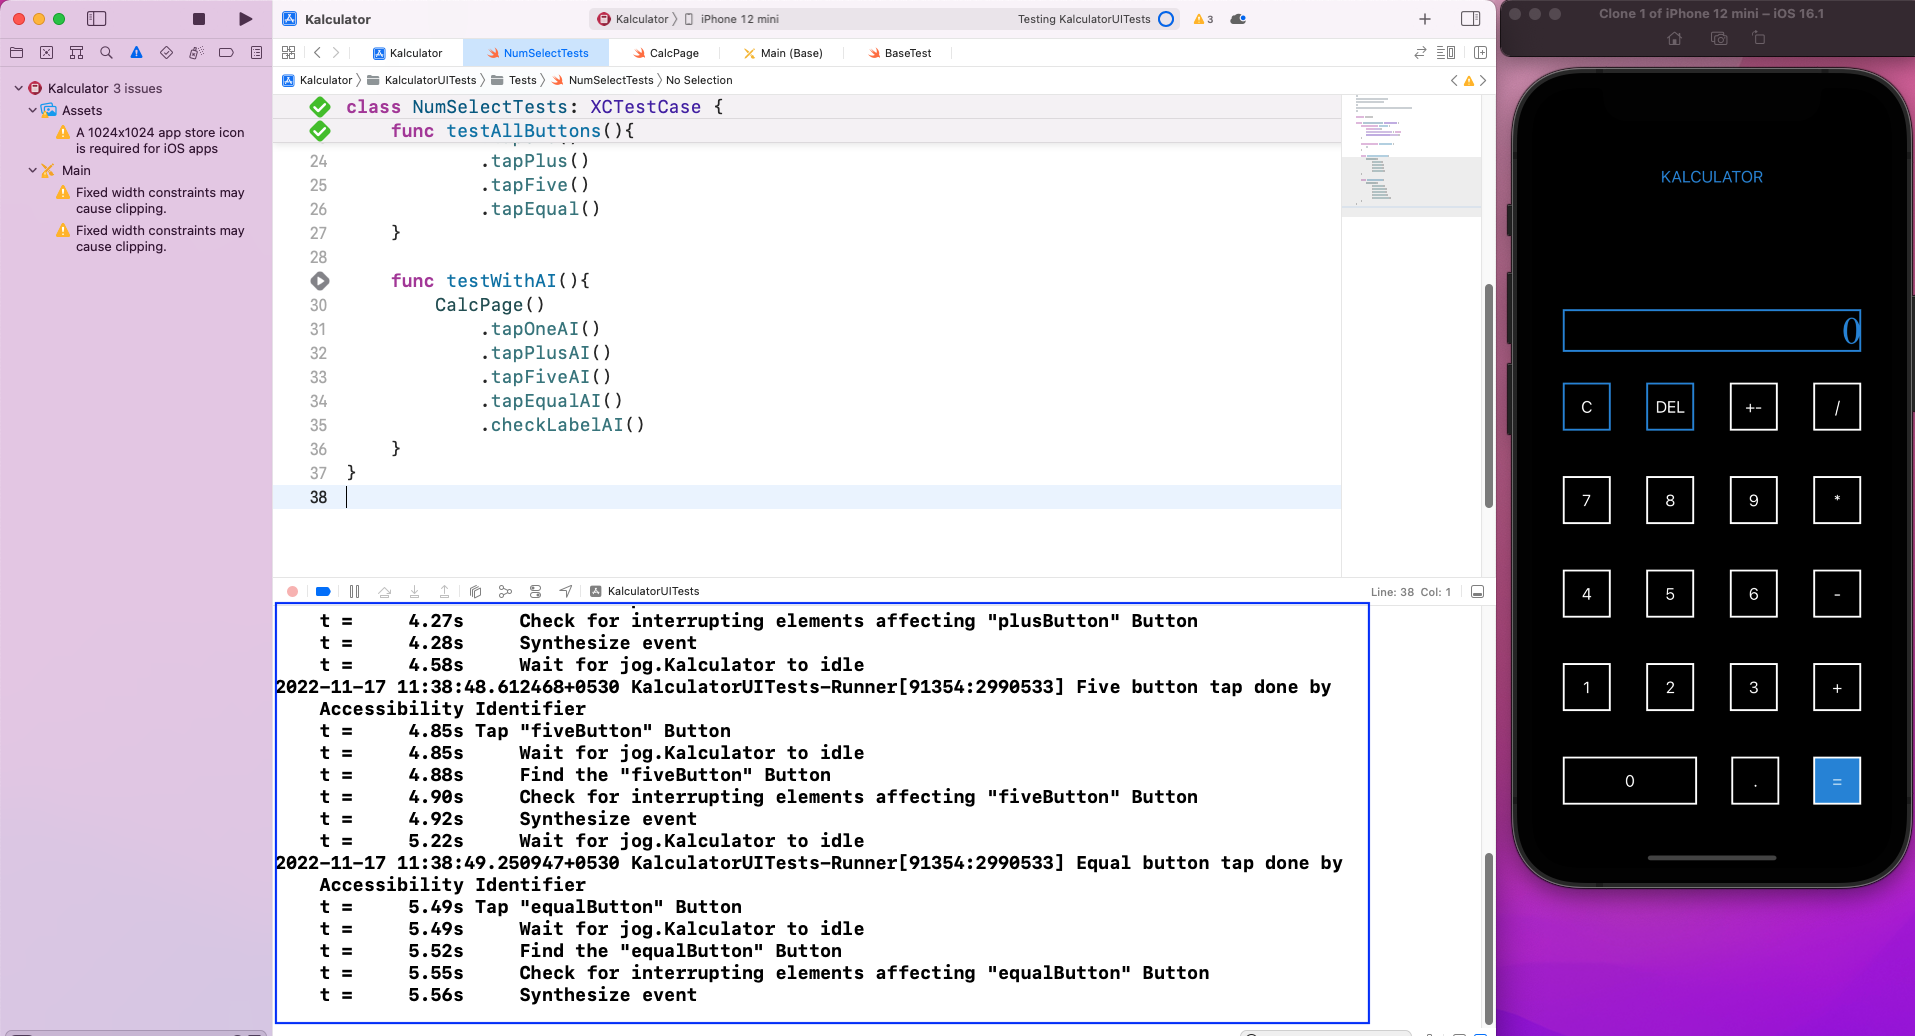Viewport: 1915px width, 1036px height.
Task: Tap the C button on simulator calculator
Action: [1586, 407]
